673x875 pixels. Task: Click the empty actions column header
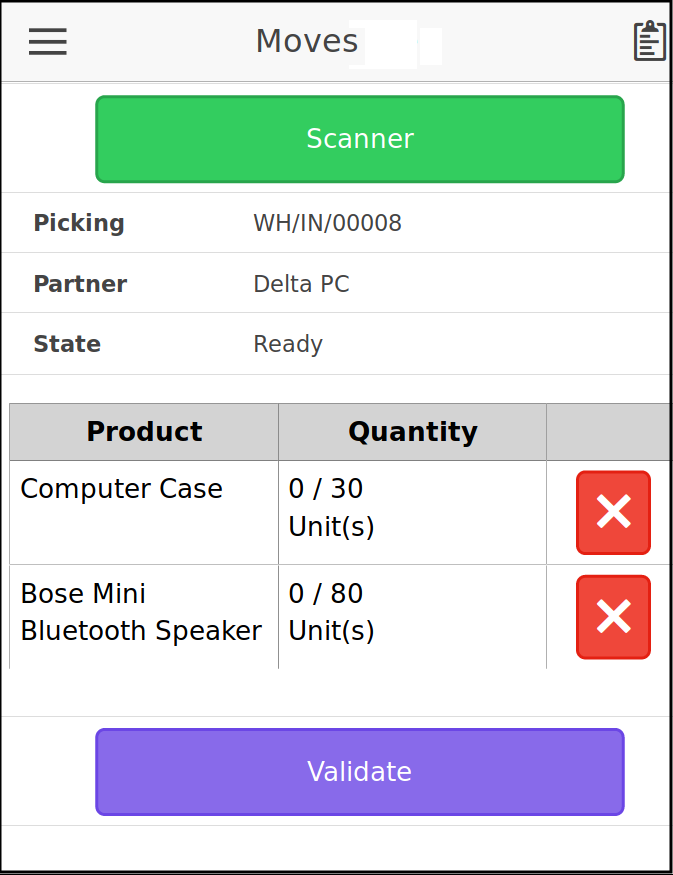[608, 432]
